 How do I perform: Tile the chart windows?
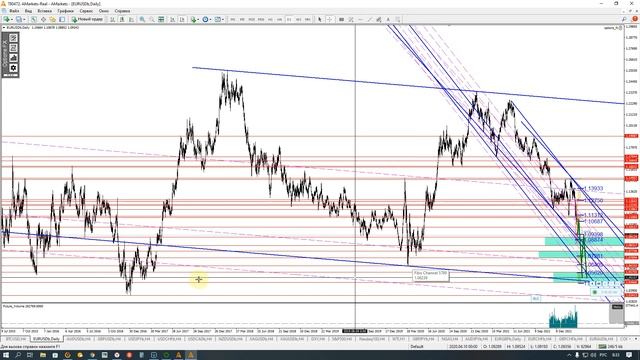coord(161,19)
